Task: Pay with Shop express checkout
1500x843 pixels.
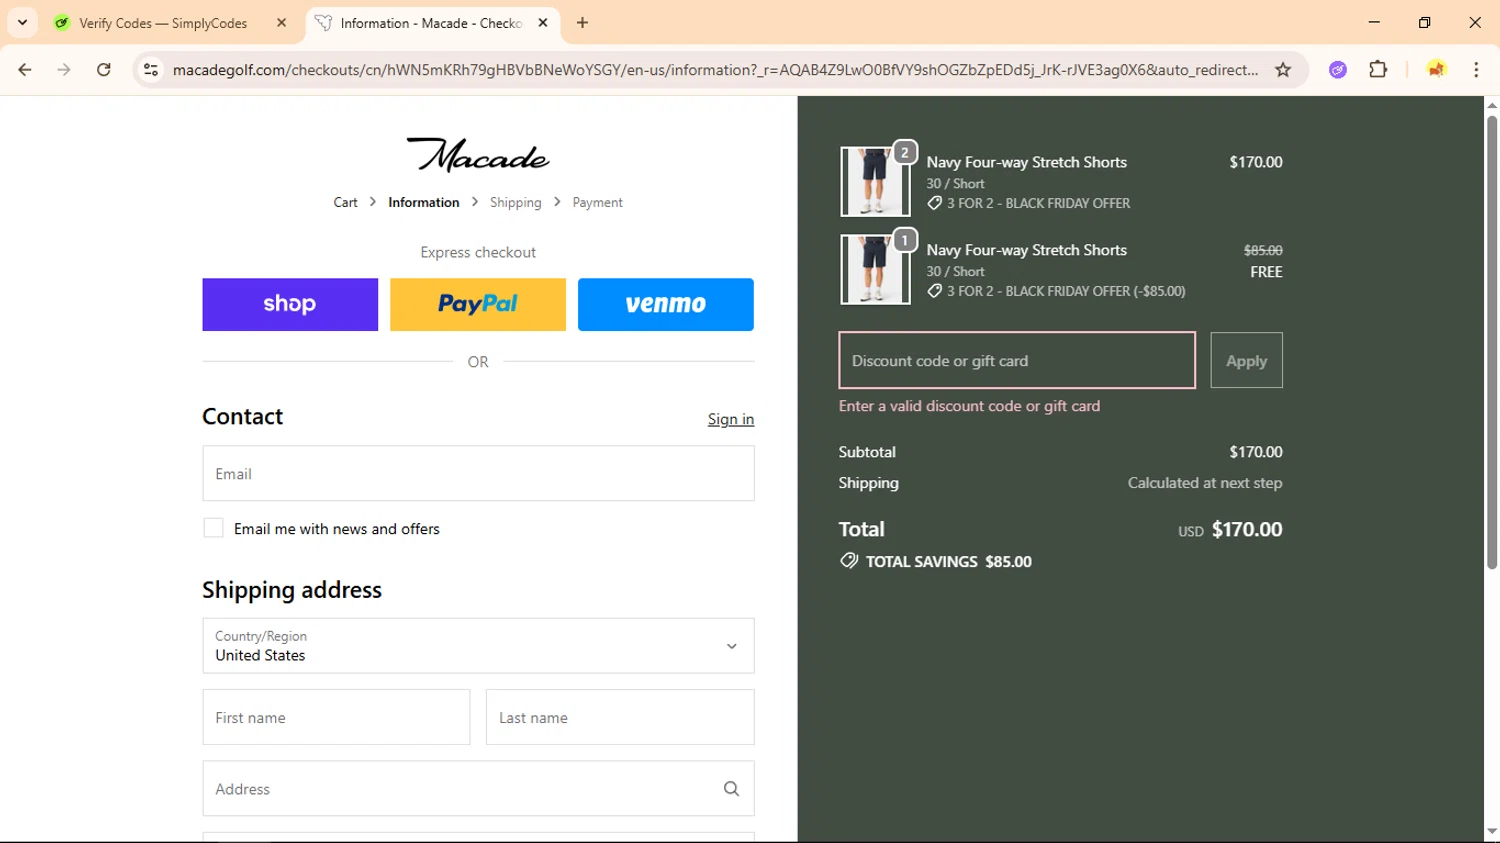Action: 290,304
